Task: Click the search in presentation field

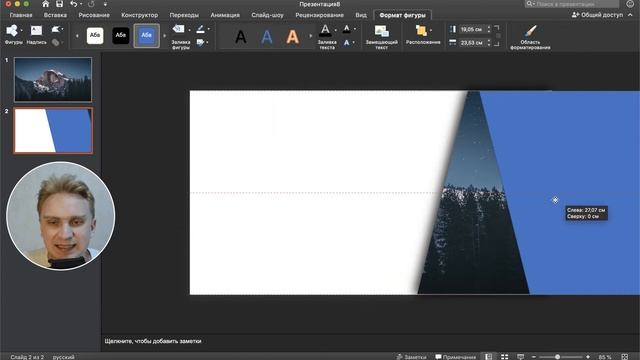Action: [x=572, y=4]
